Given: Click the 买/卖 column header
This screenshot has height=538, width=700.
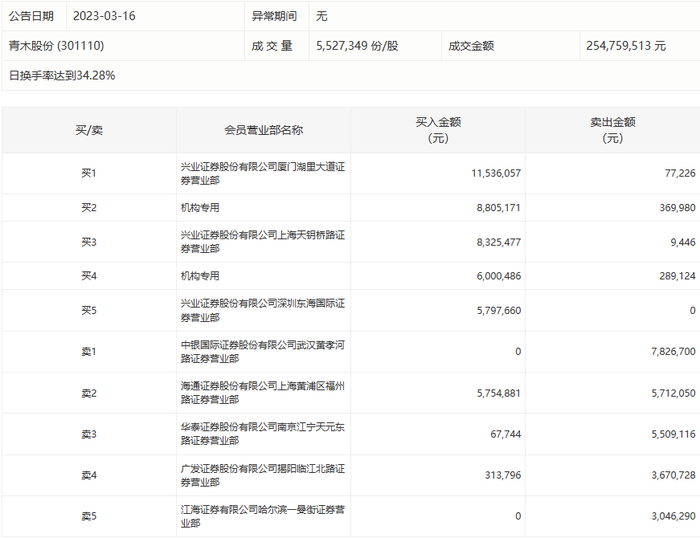Looking at the screenshot, I should tap(89, 130).
